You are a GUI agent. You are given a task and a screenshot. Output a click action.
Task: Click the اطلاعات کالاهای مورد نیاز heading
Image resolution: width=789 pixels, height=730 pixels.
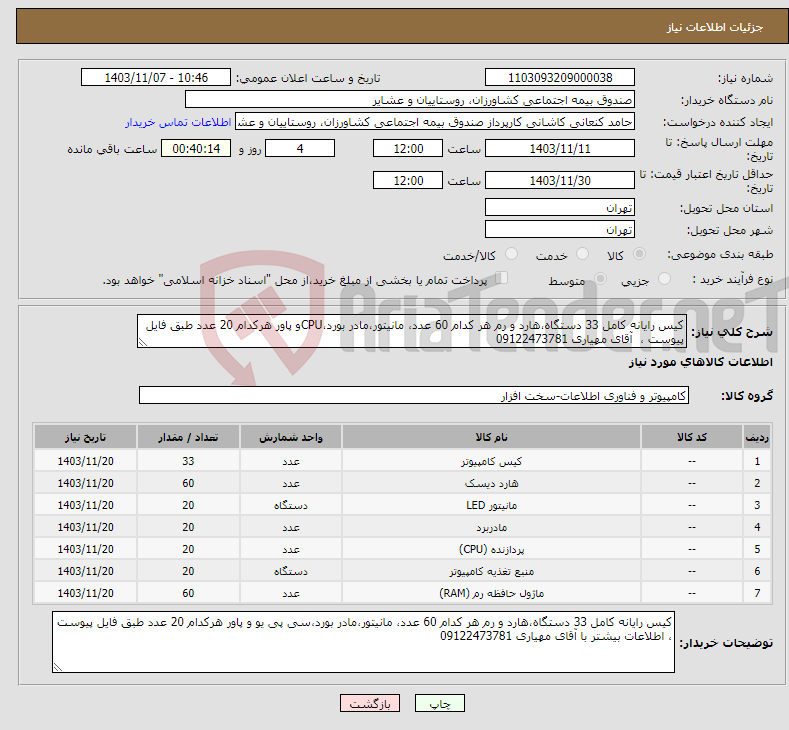700,362
